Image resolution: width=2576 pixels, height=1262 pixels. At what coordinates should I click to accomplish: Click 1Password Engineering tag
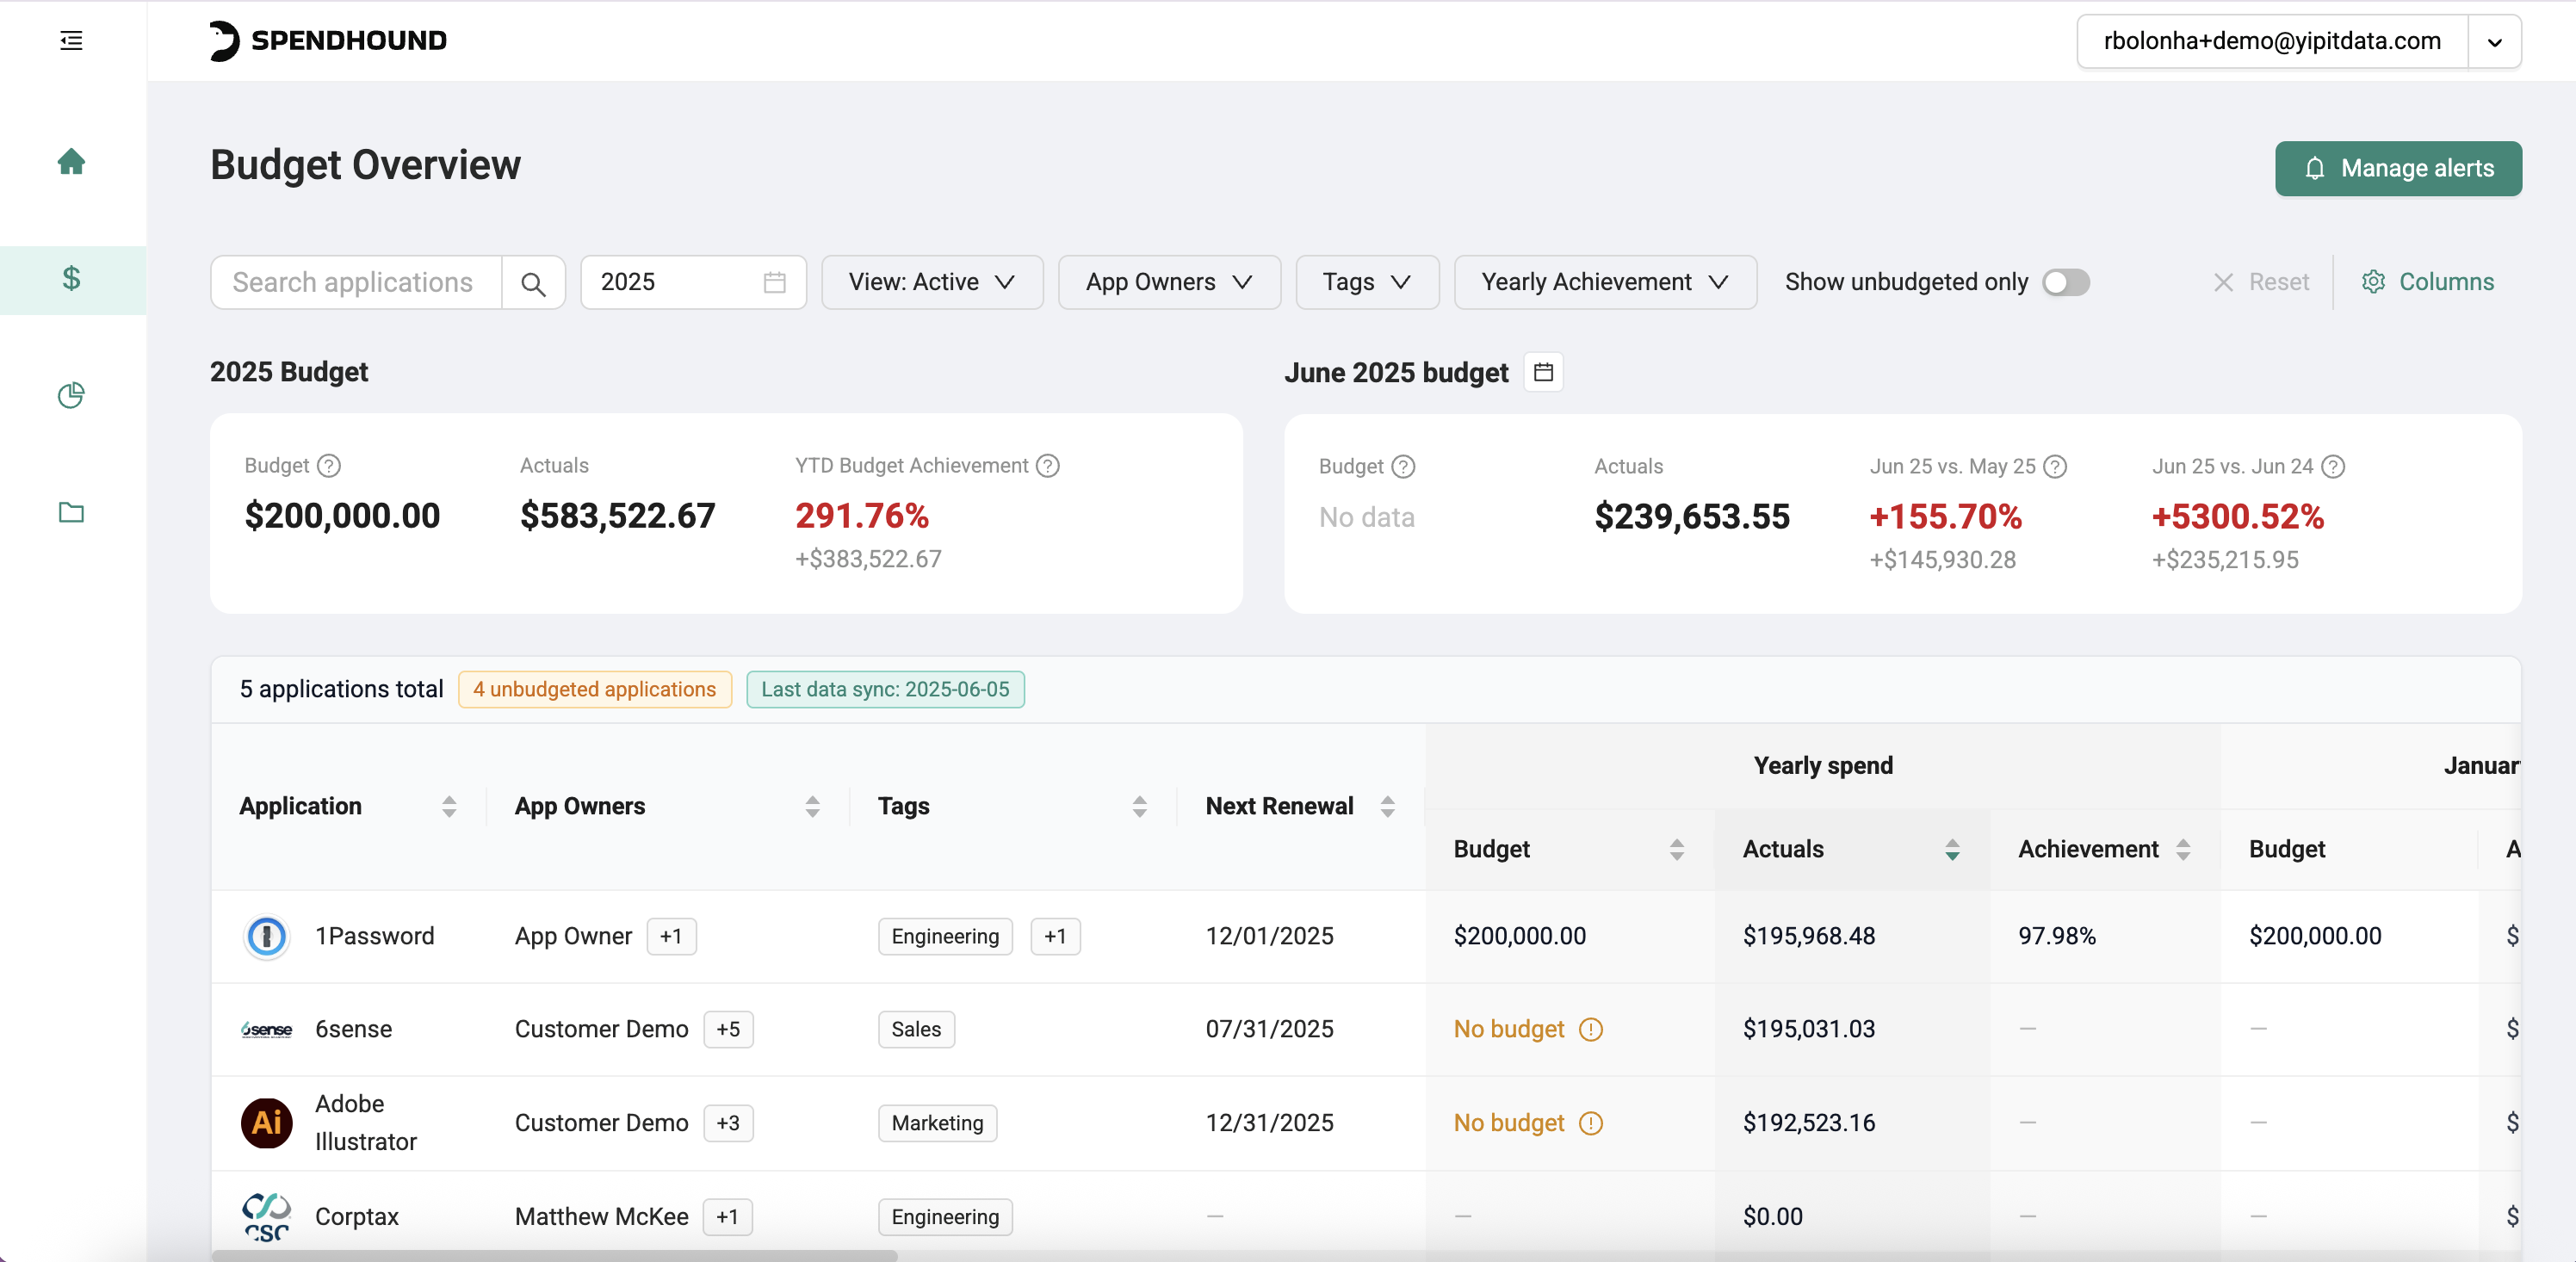[x=945, y=937]
